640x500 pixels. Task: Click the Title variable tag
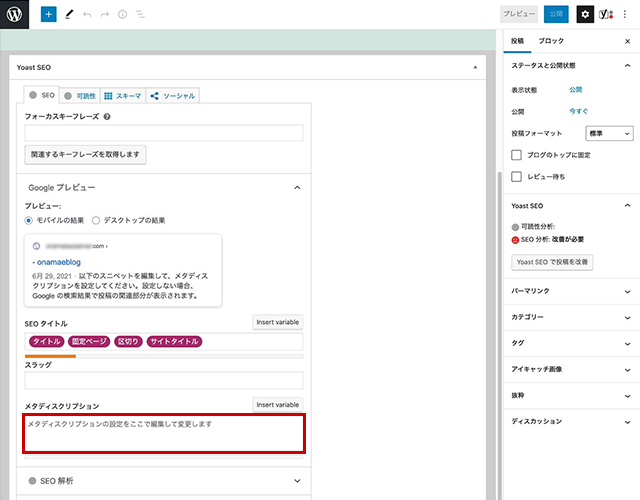click(x=47, y=342)
